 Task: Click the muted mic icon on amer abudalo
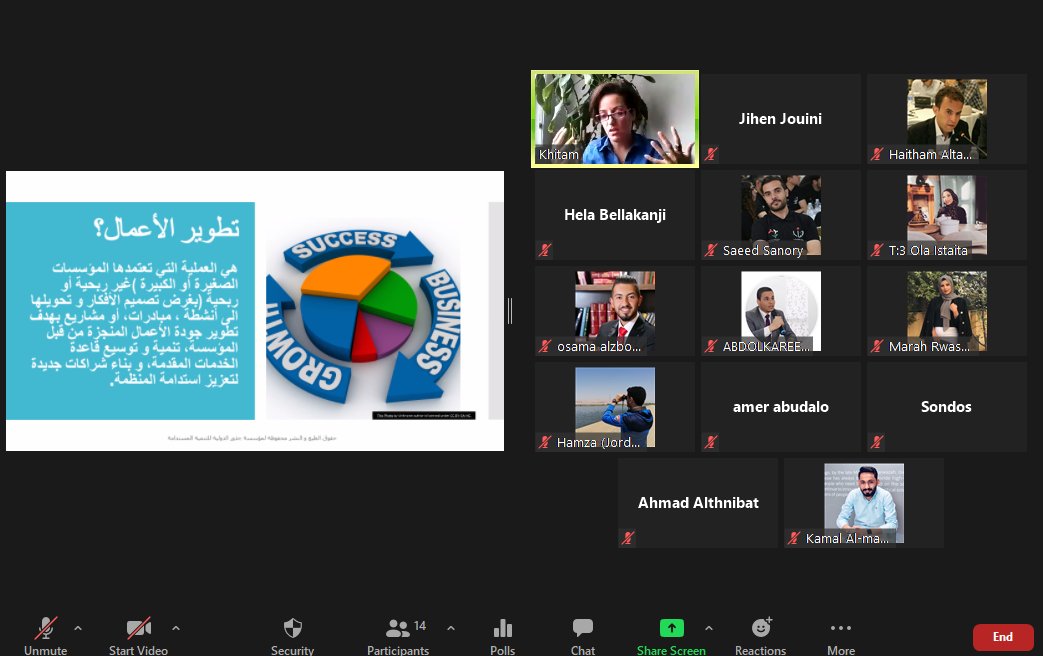coord(711,442)
